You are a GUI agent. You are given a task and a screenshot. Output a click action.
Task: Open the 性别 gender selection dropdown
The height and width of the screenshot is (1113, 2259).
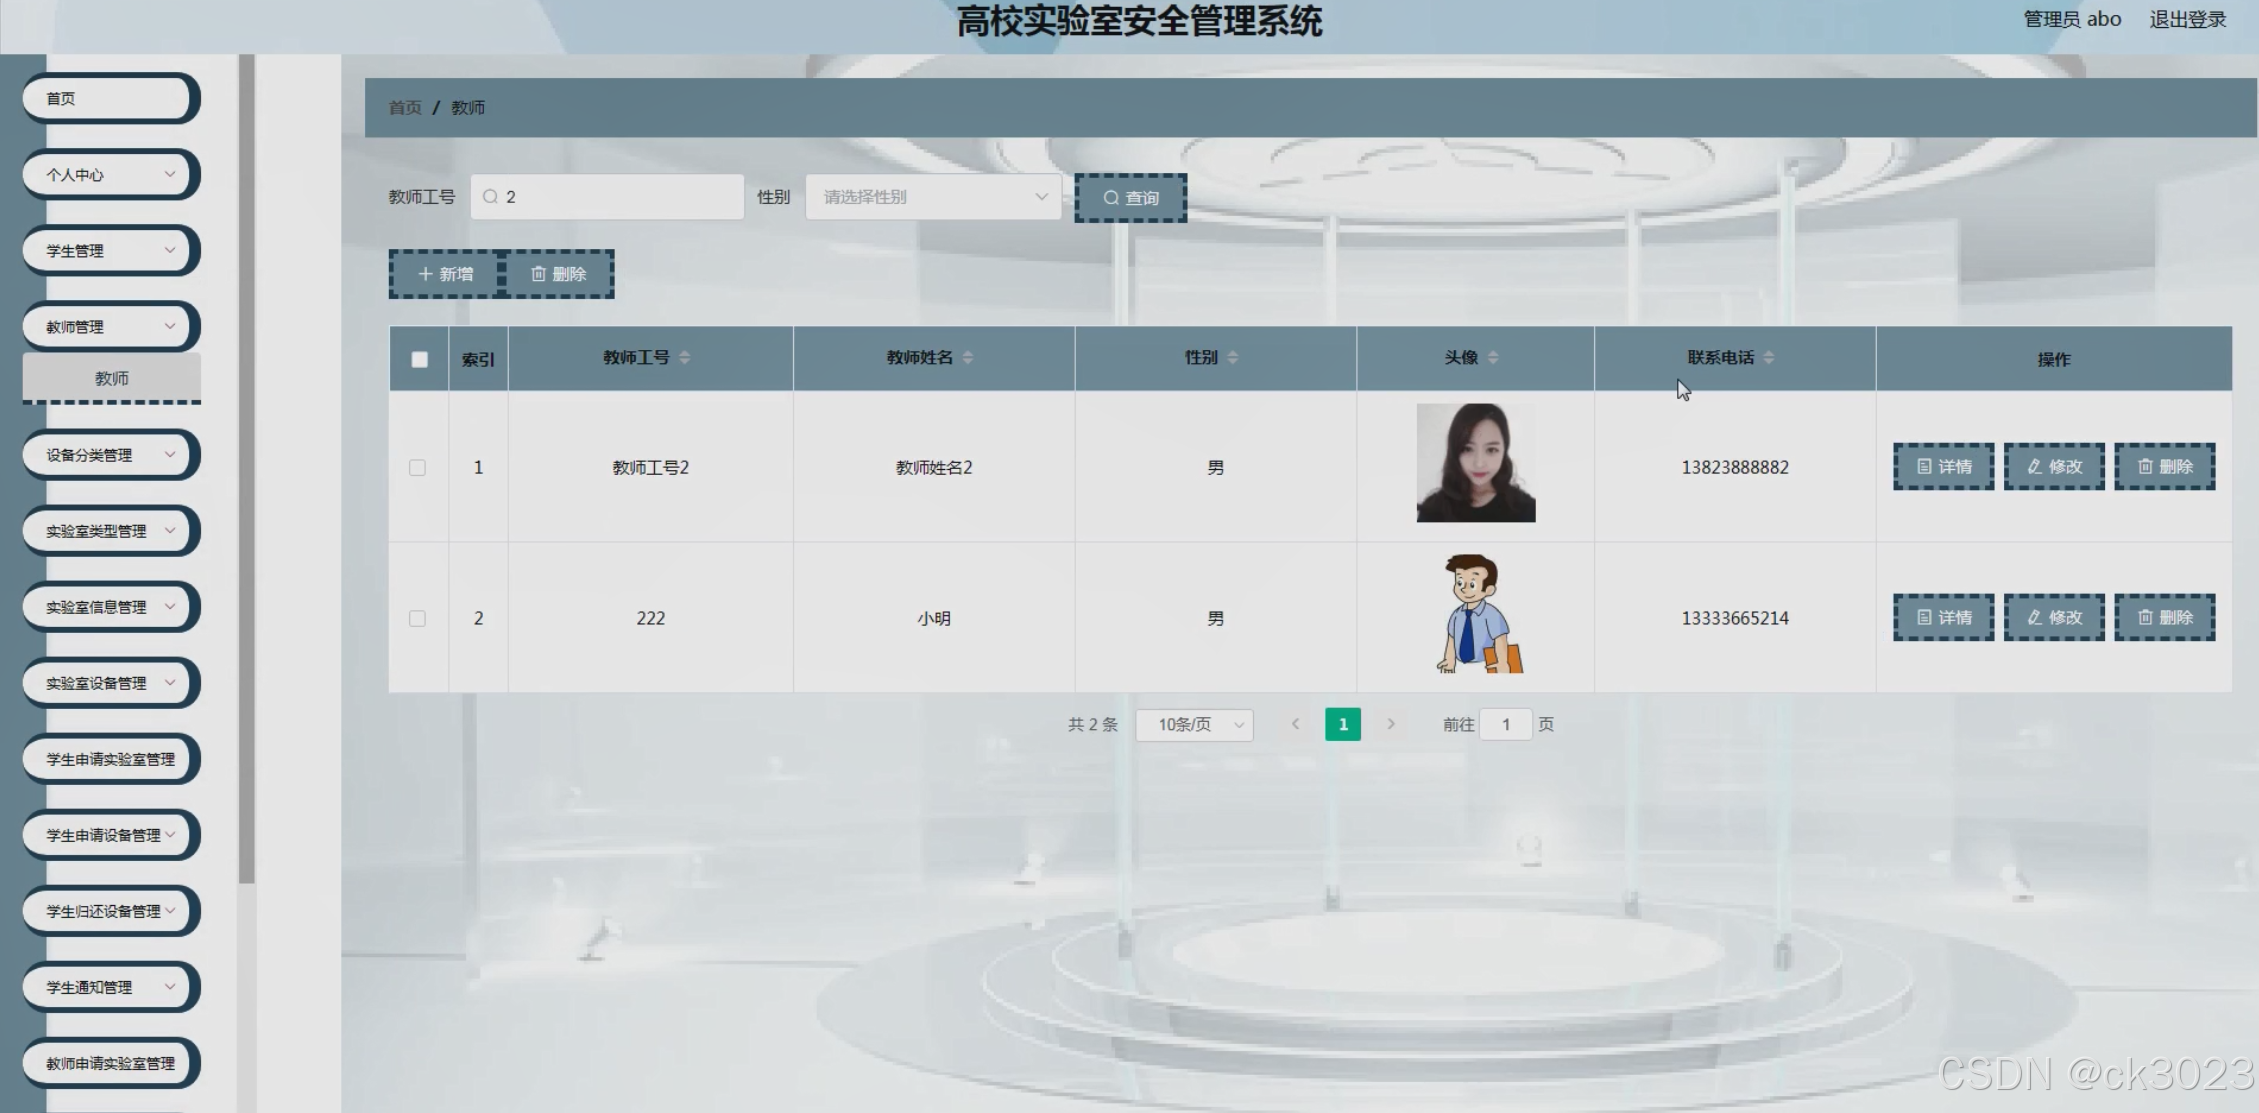[x=932, y=197]
